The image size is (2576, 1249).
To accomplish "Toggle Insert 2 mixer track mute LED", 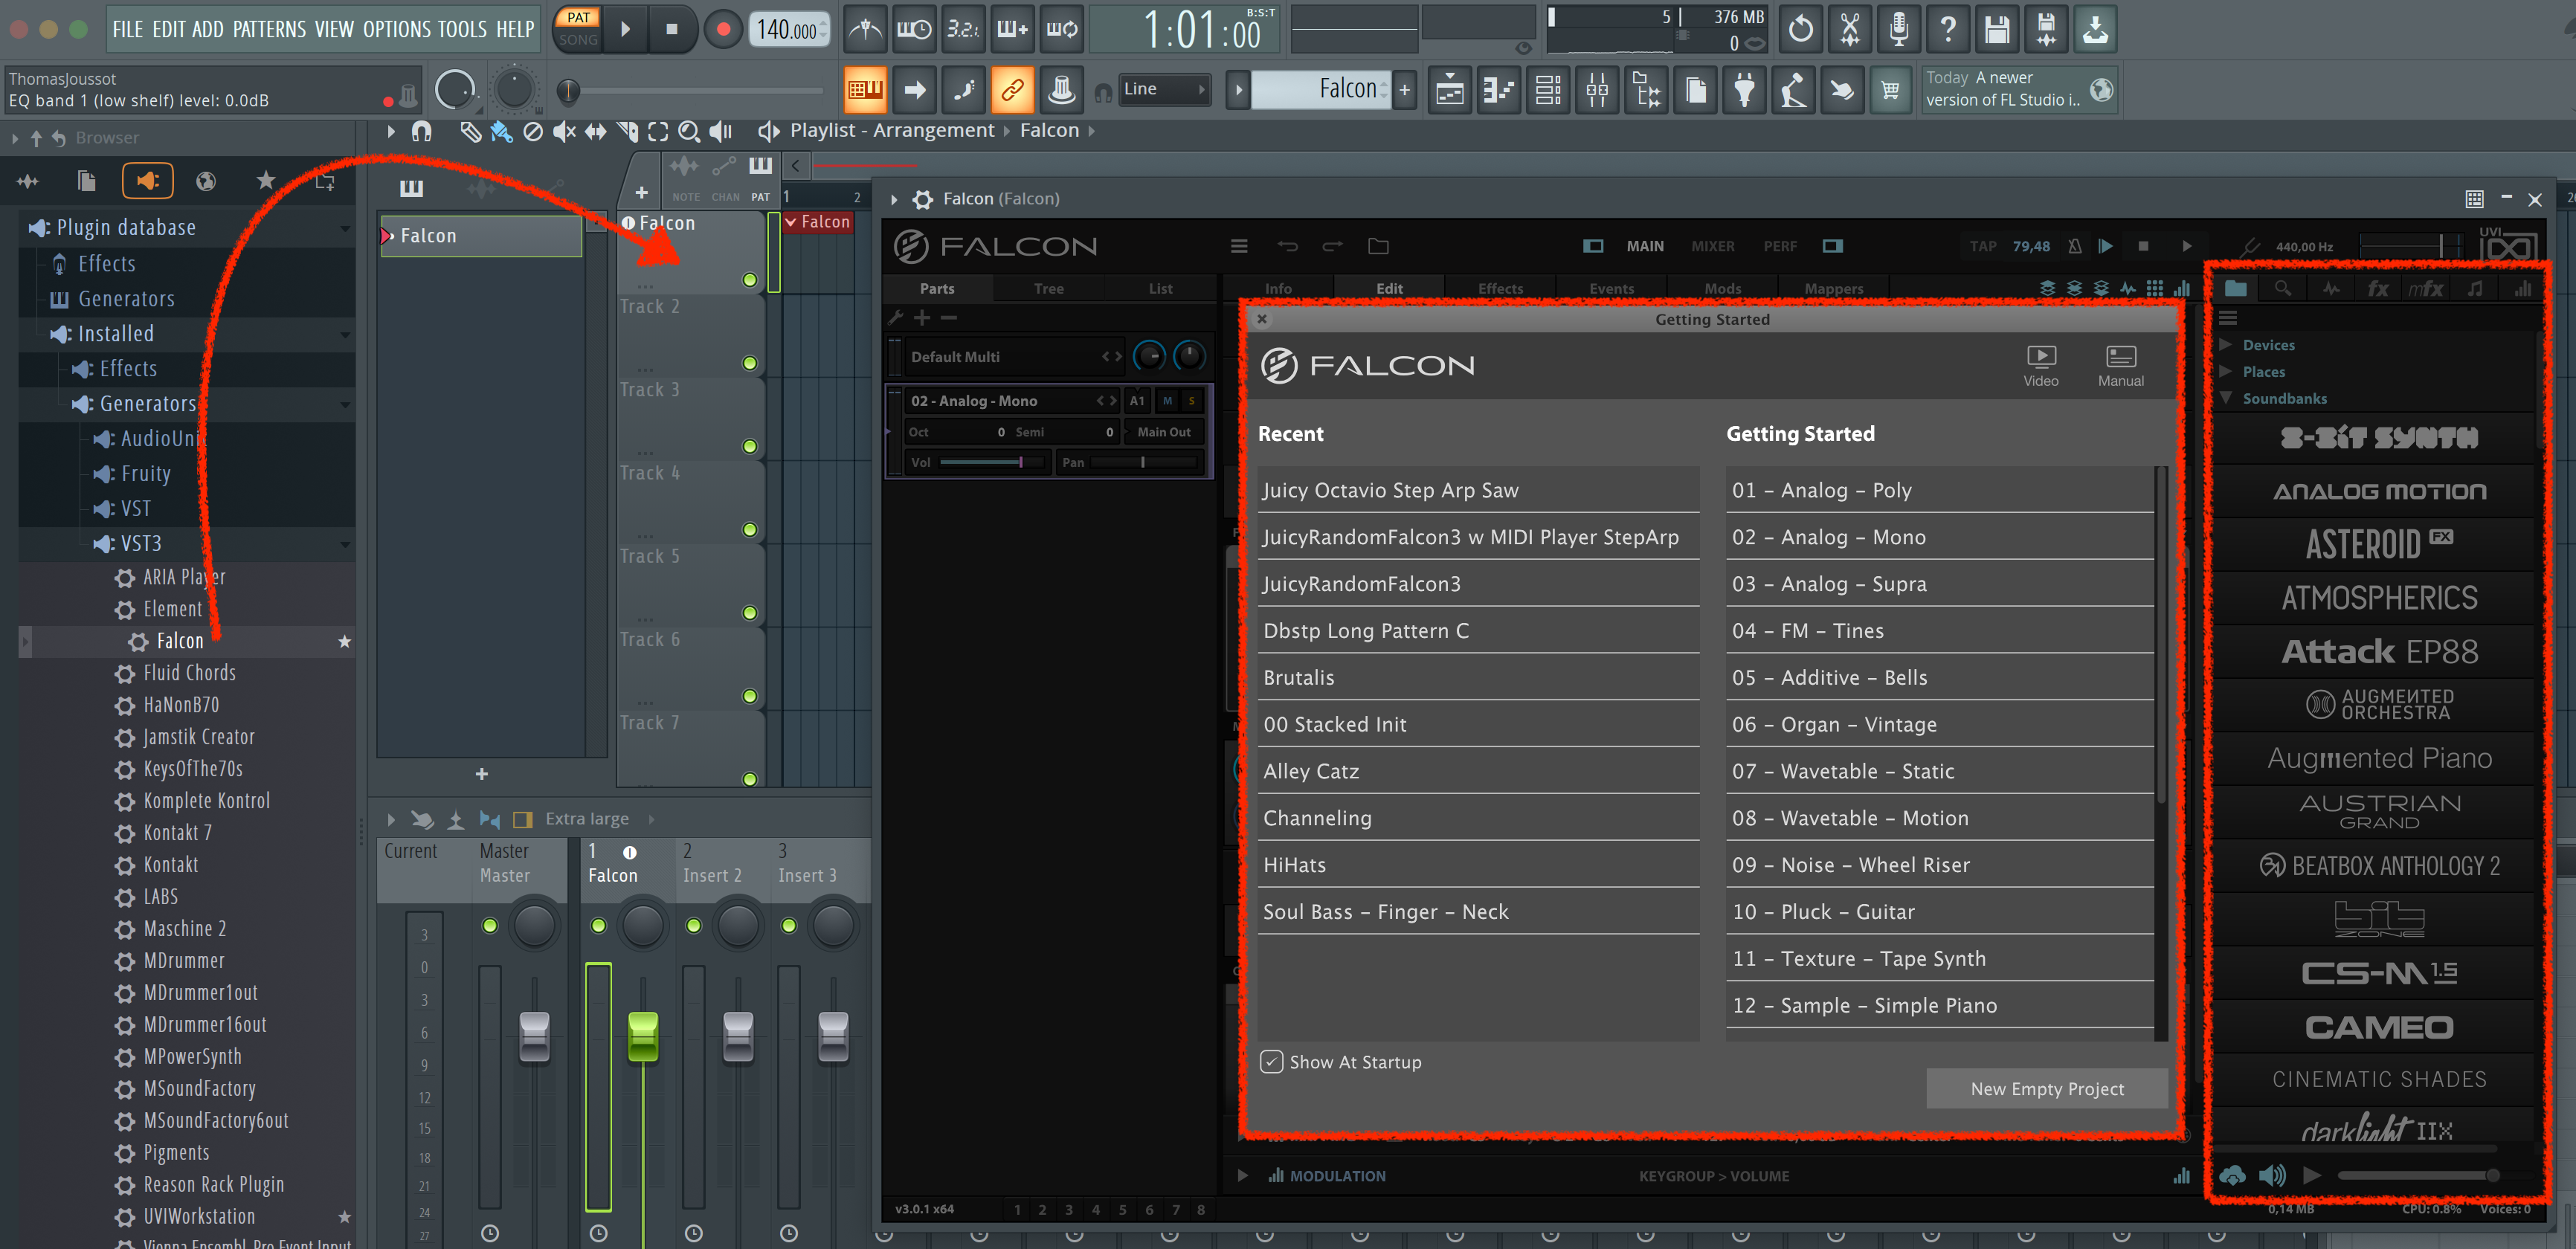I will click(693, 925).
